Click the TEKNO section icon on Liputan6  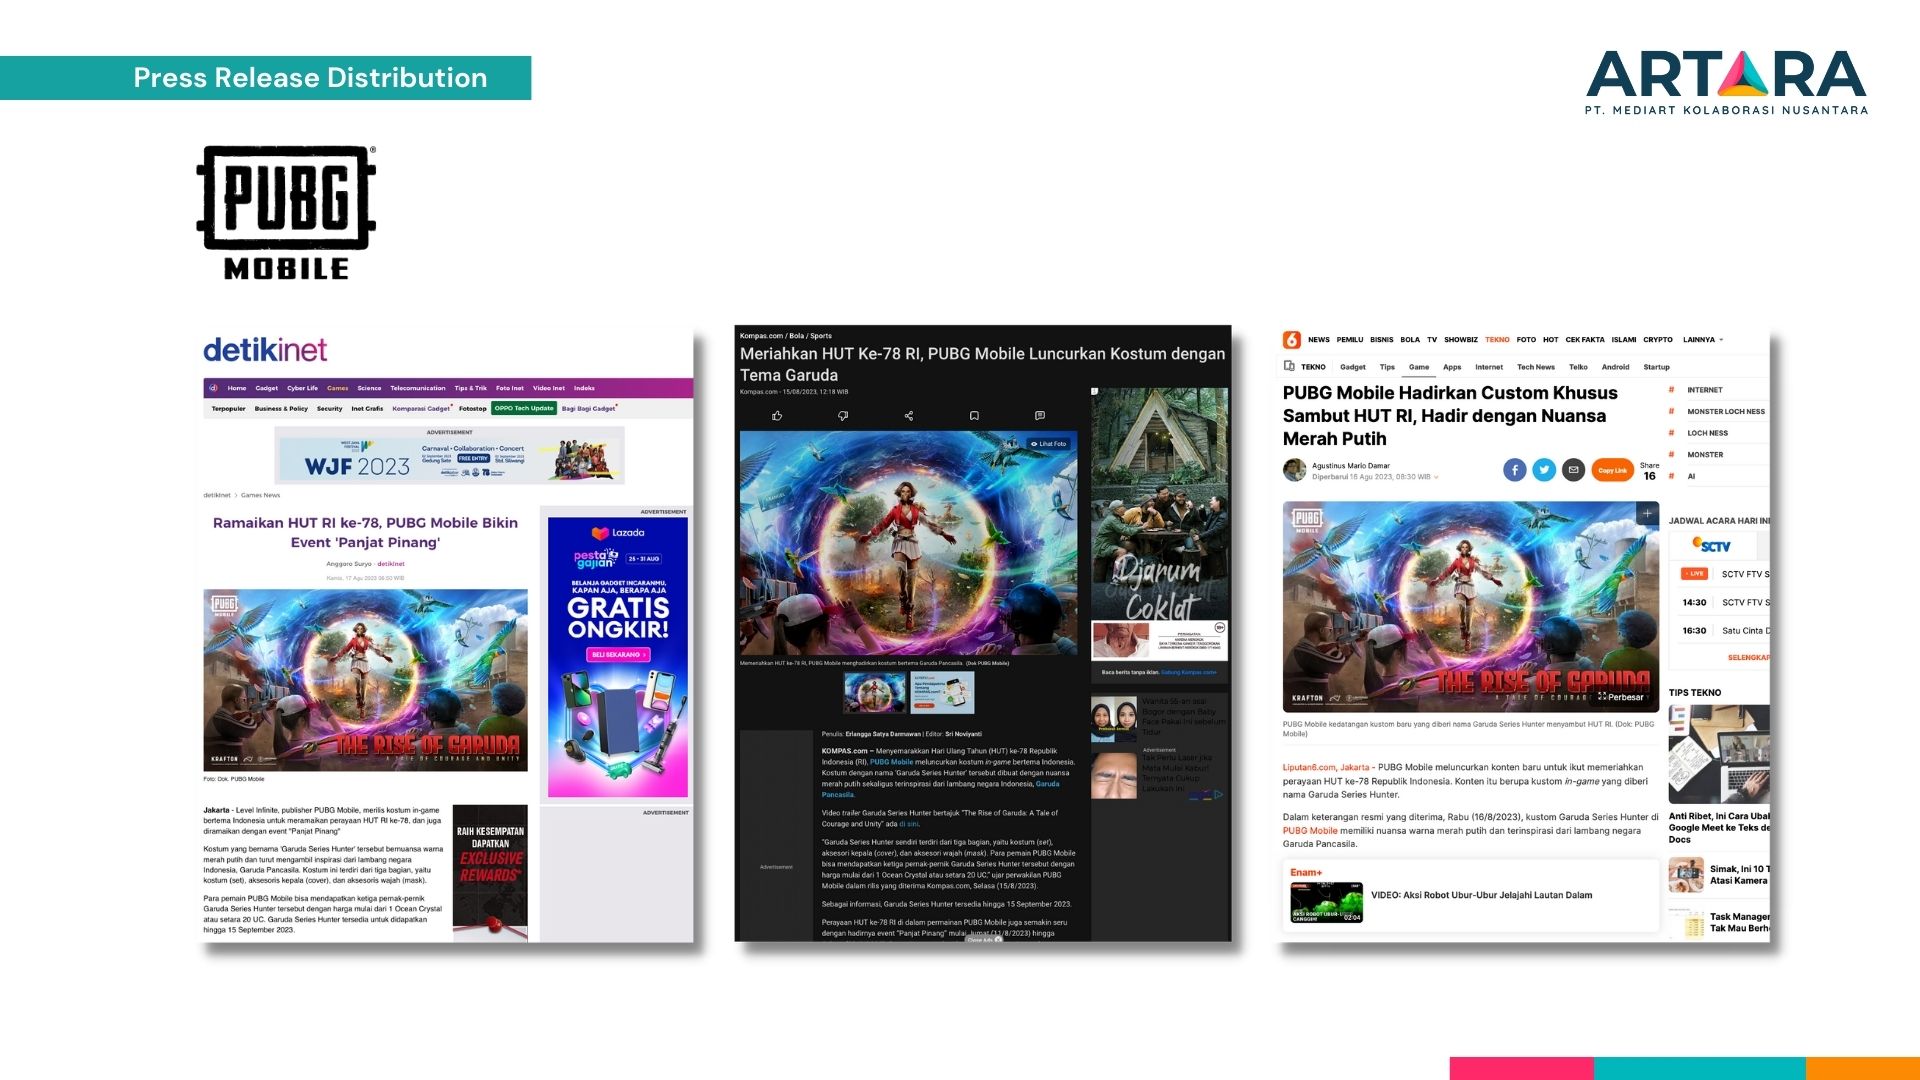(x=1290, y=367)
